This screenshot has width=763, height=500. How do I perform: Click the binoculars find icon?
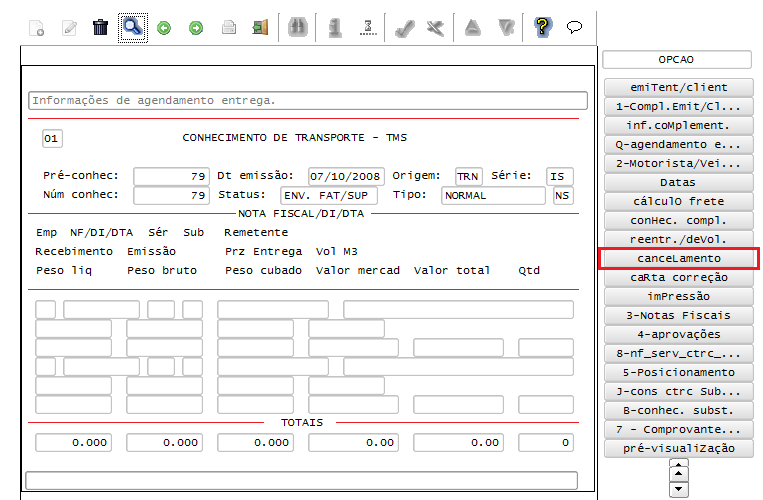click(297, 28)
